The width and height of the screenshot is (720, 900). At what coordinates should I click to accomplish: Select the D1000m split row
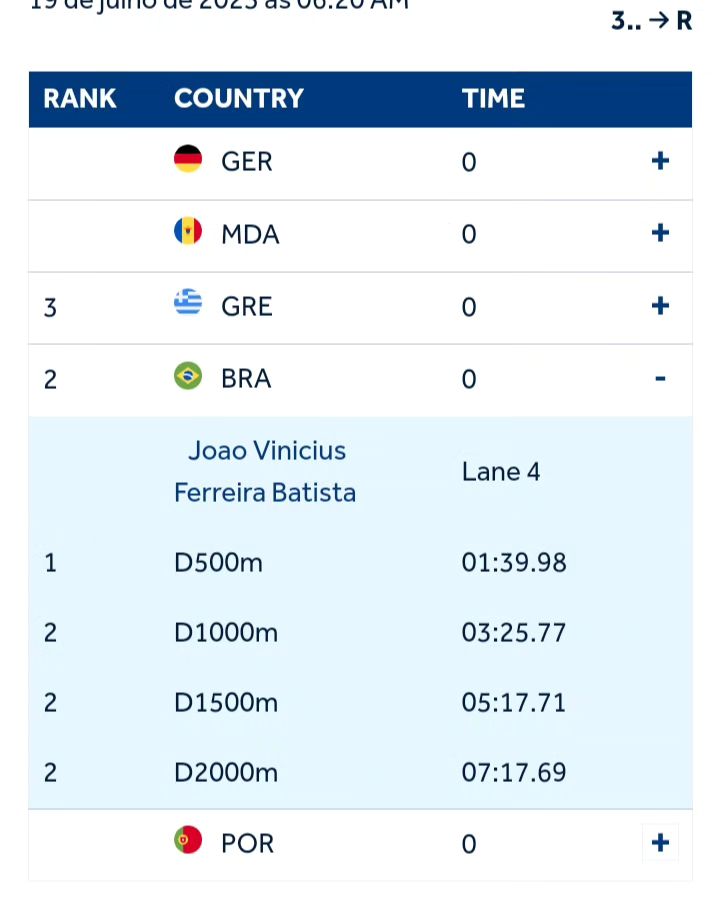(226, 633)
